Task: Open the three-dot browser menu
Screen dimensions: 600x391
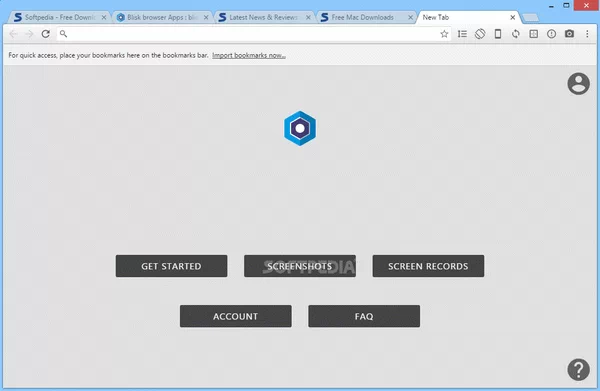Action: click(587, 34)
